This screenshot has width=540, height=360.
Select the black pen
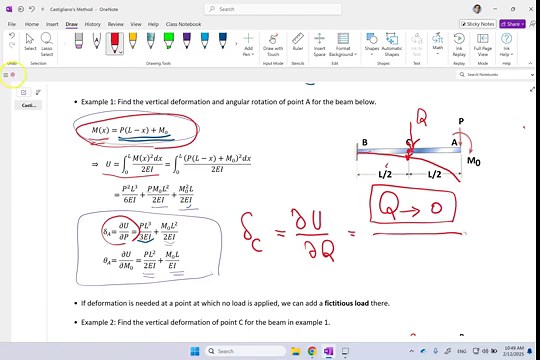pos(97,41)
